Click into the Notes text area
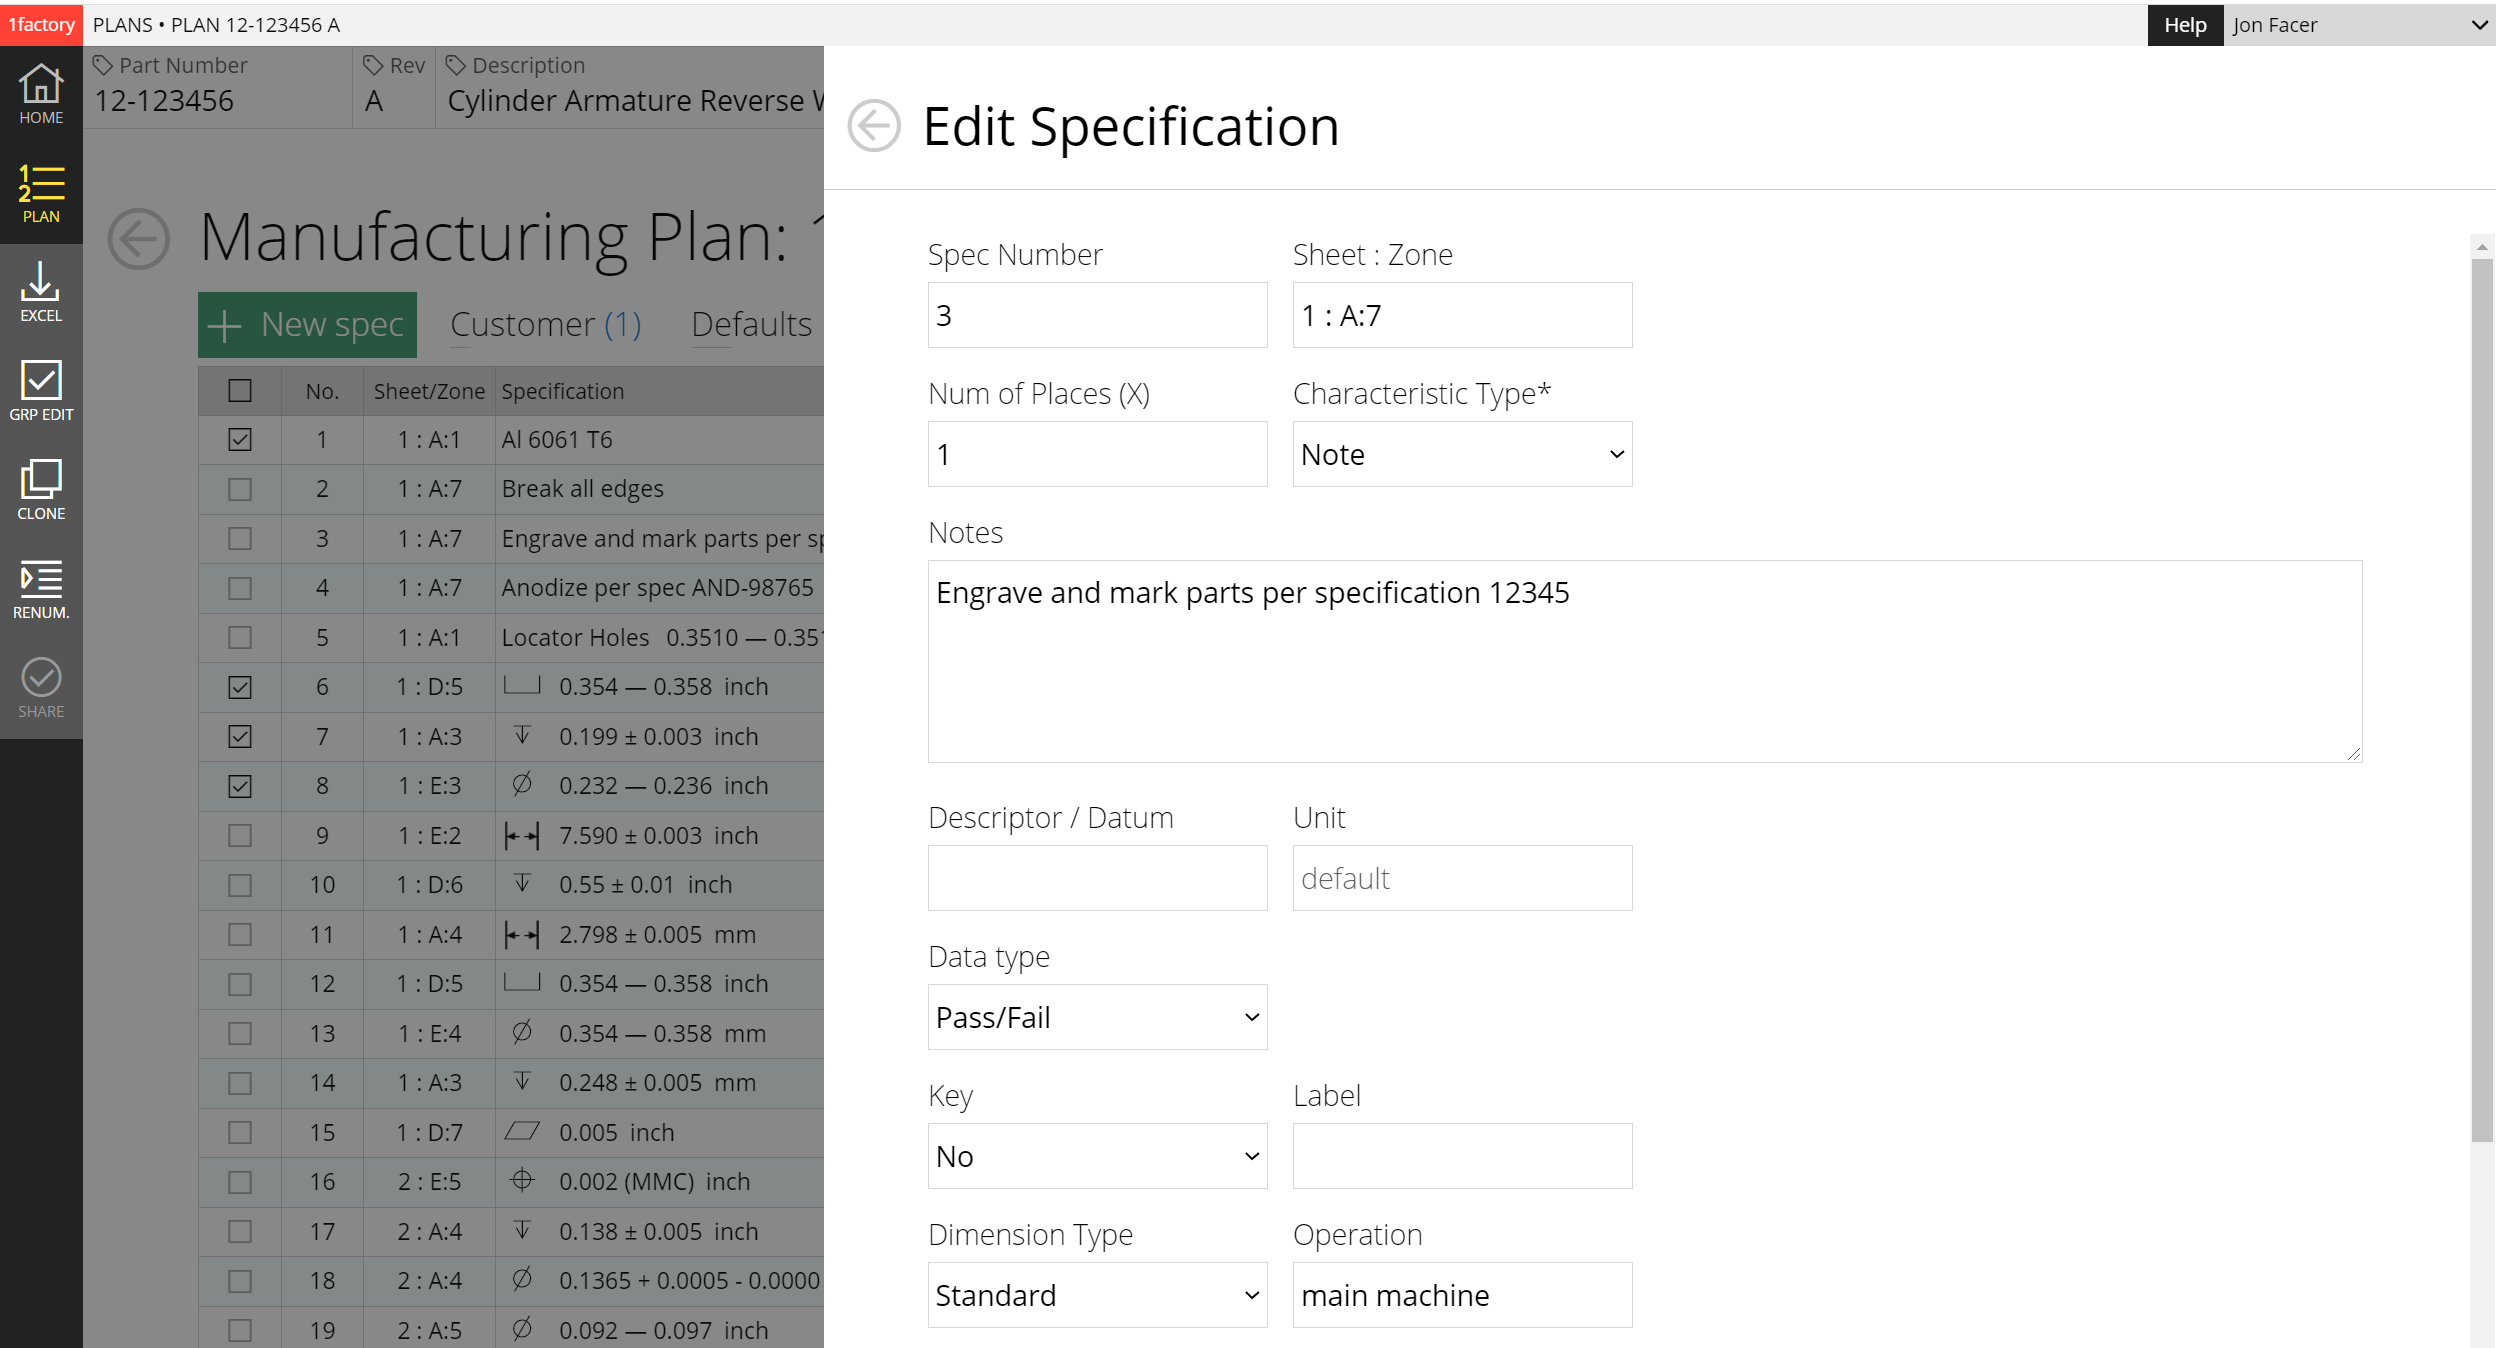This screenshot has width=2496, height=1348. coord(1644,662)
